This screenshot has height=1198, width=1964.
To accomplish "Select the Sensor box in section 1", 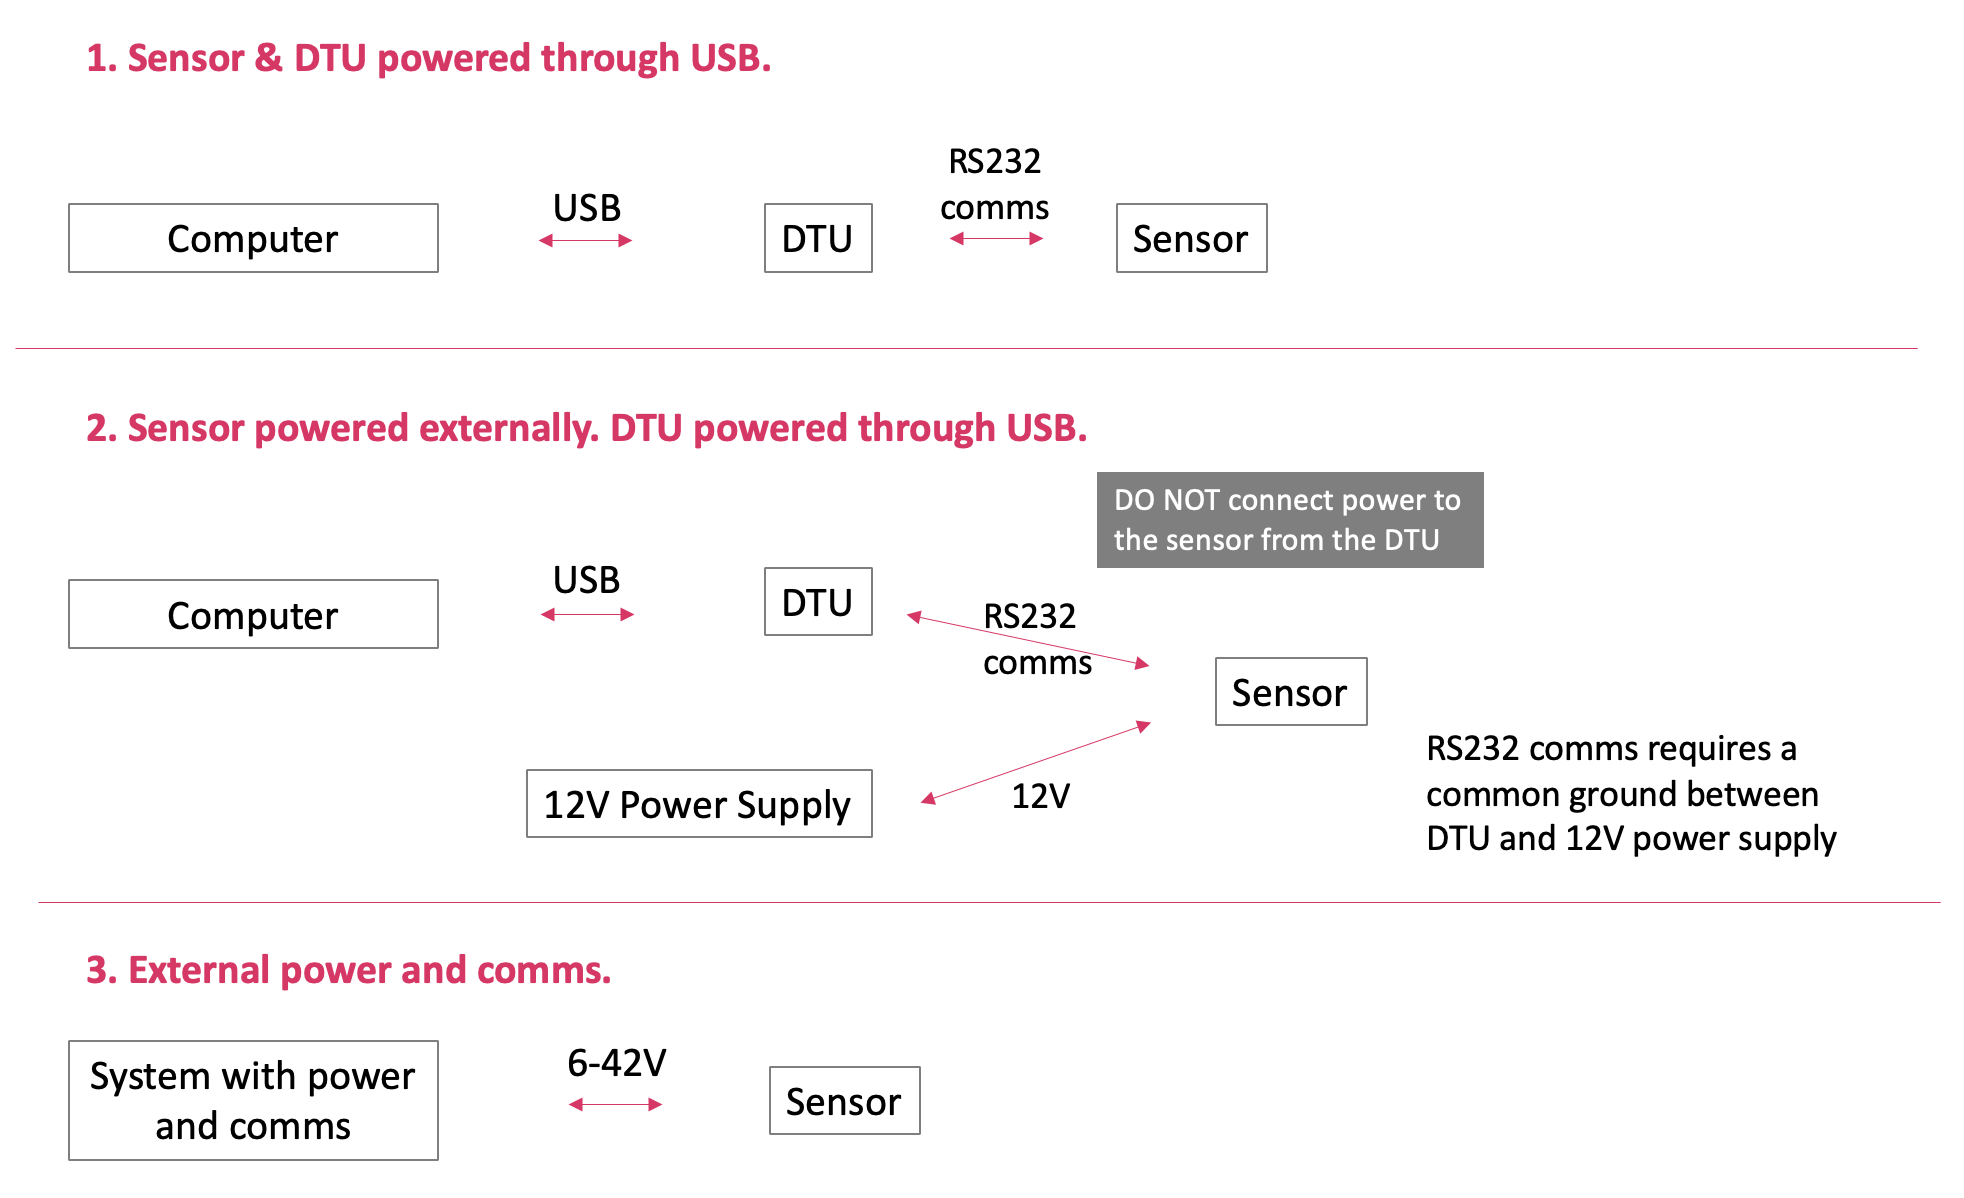I will 1190,238.
